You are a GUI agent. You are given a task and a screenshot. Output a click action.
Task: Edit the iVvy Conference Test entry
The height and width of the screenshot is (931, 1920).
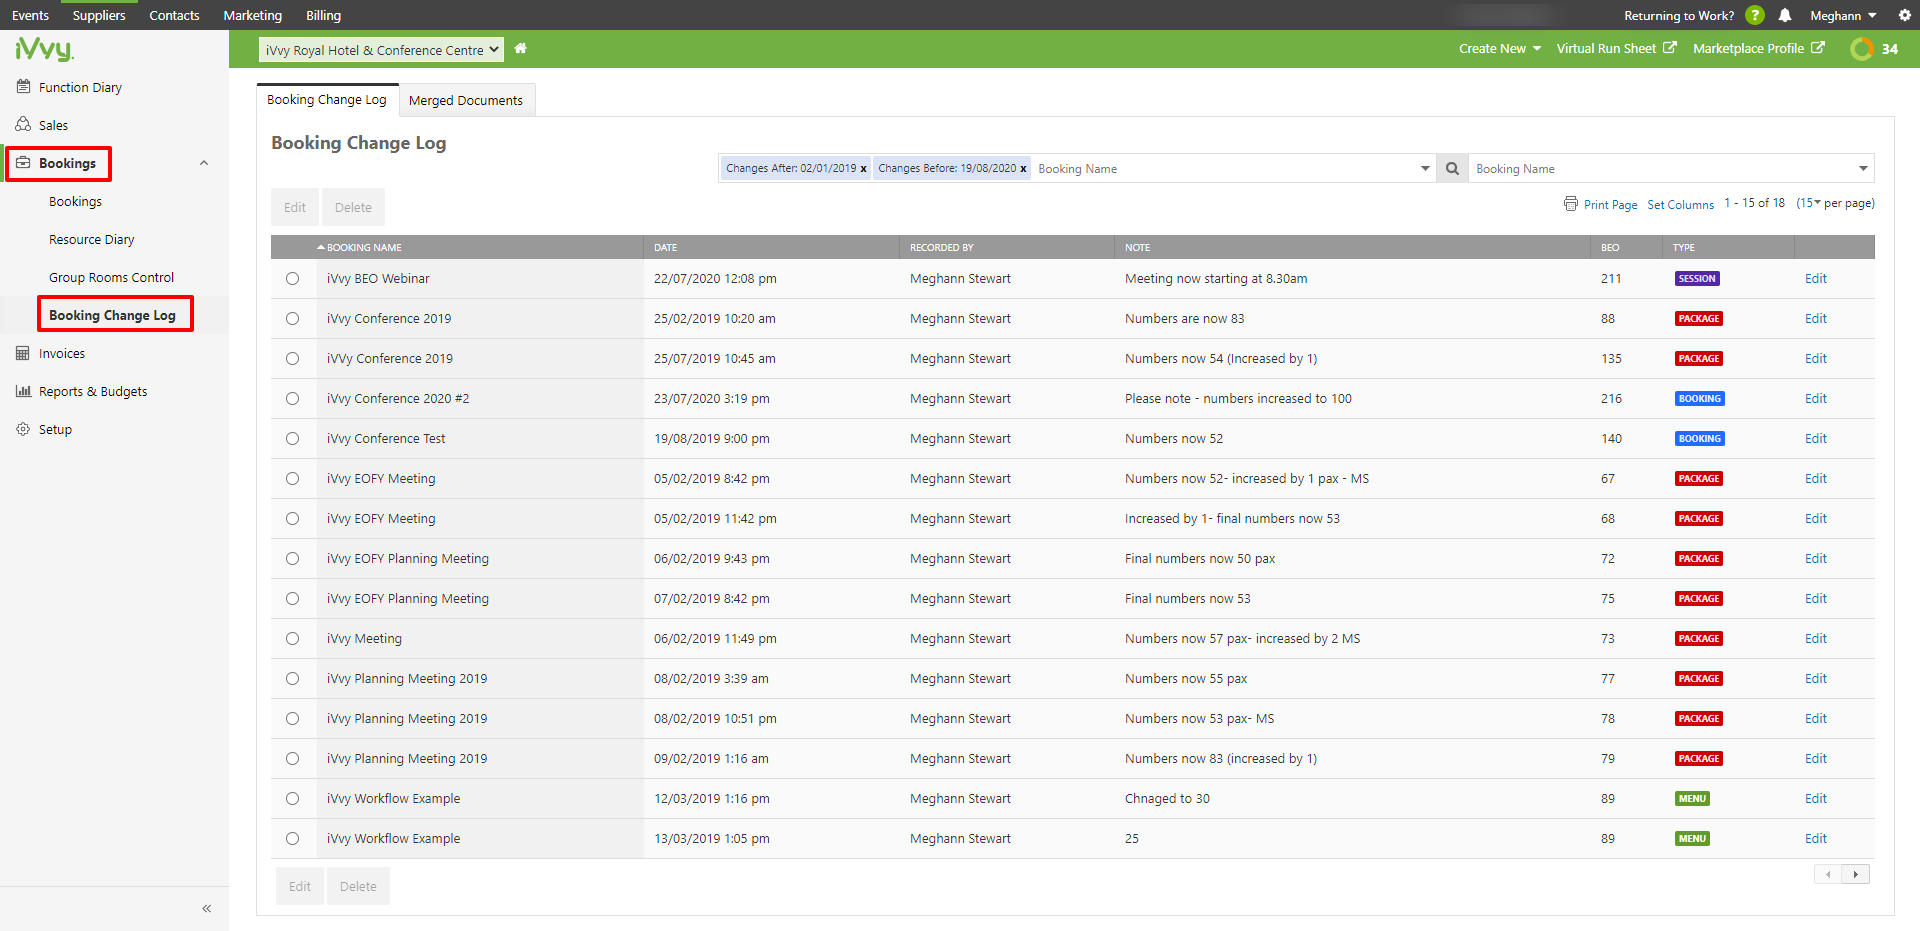1816,439
